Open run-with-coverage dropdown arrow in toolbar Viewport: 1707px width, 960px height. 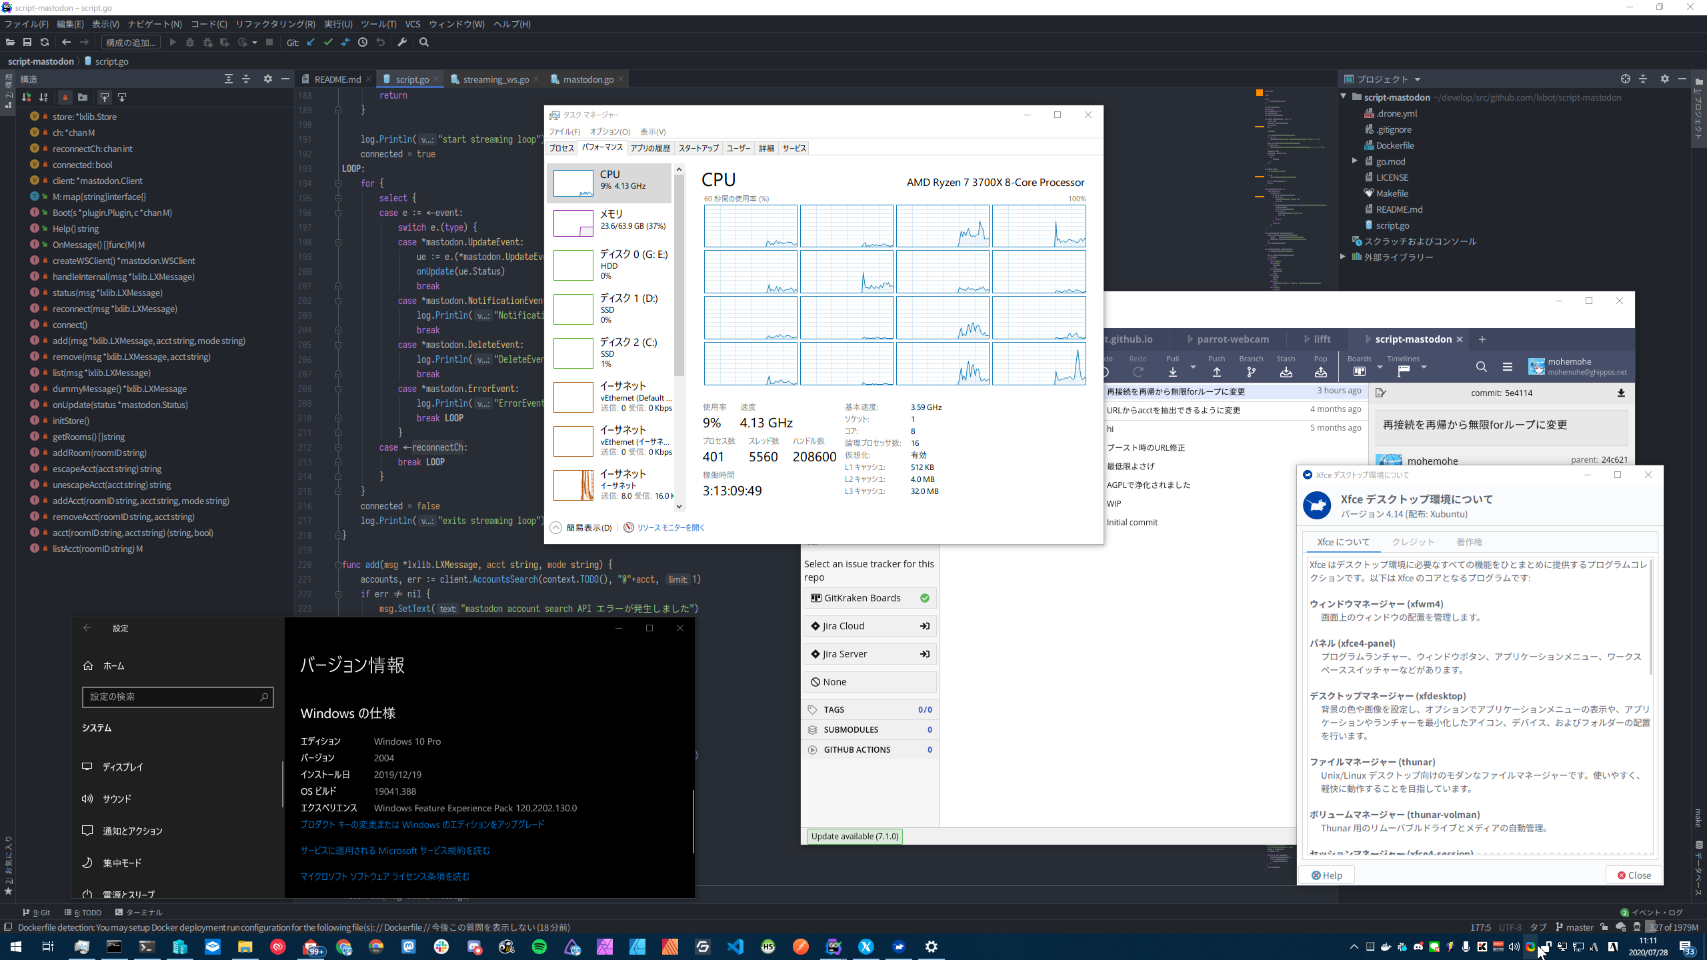pos(254,42)
